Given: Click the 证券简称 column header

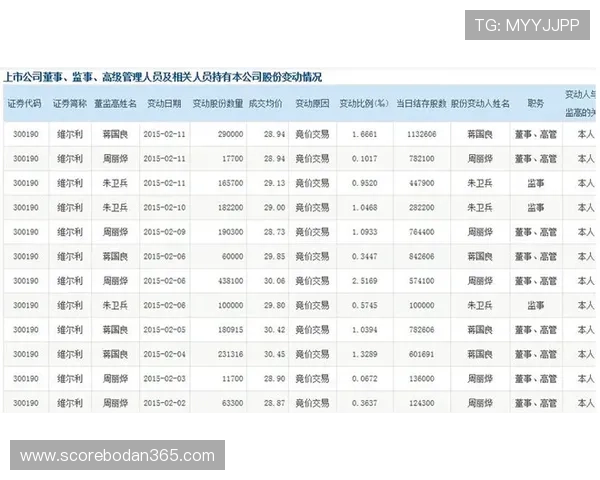Looking at the screenshot, I should coord(70,103).
